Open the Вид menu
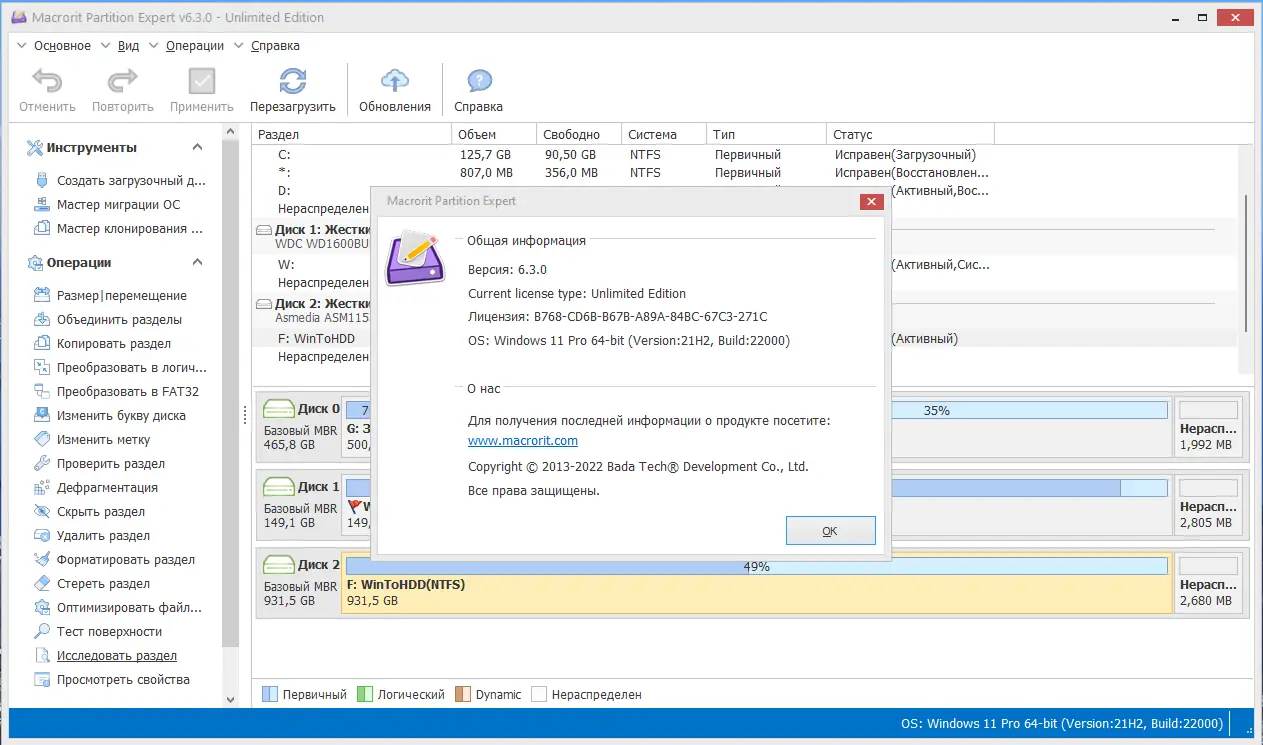 [127, 45]
